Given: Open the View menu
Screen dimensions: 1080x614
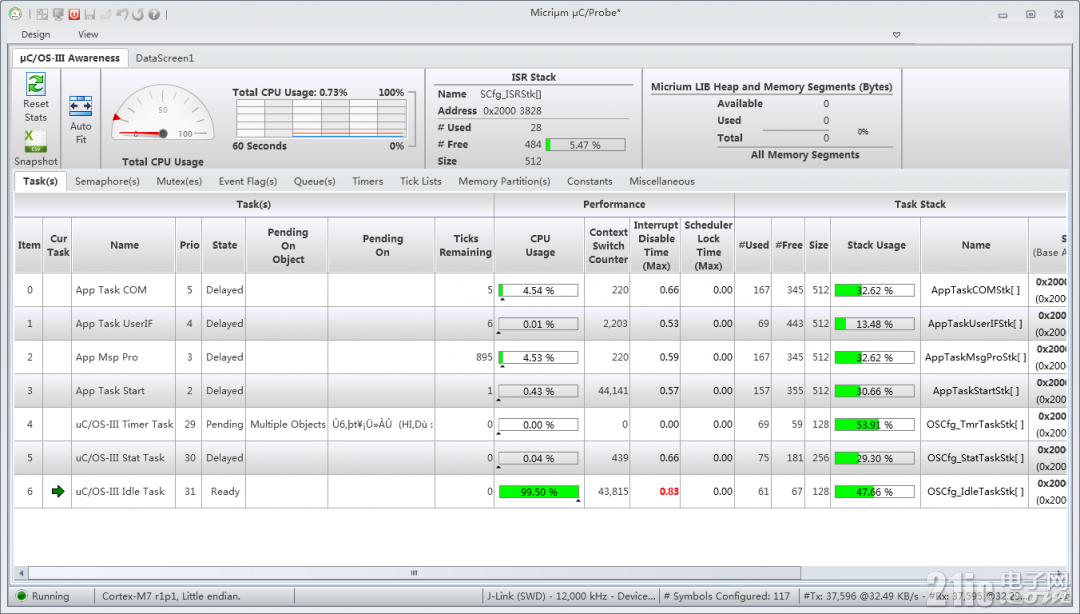Looking at the screenshot, I should click(x=88, y=34).
